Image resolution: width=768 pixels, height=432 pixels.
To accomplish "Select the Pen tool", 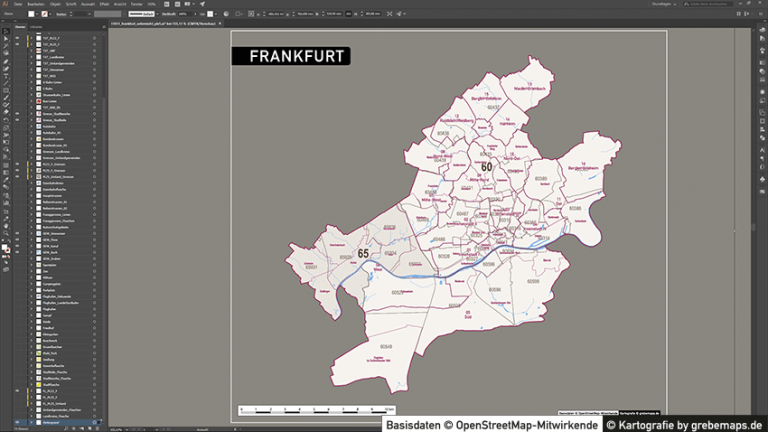I will (6, 62).
